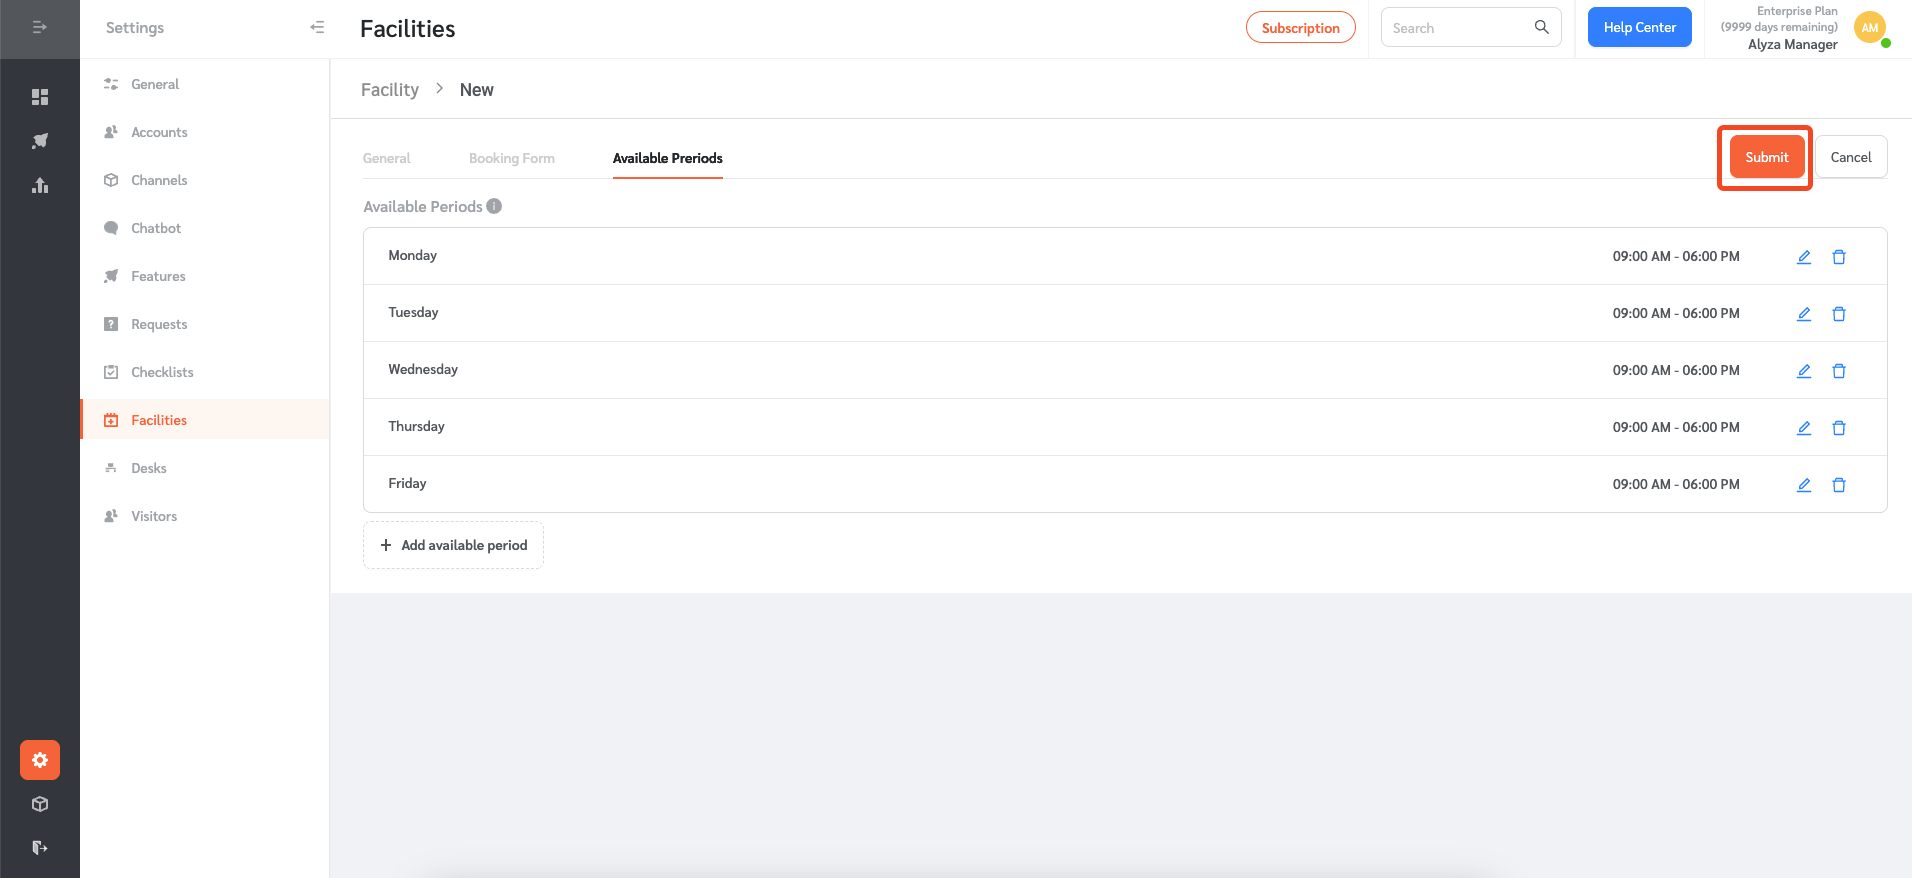Image resolution: width=1912 pixels, height=878 pixels.
Task: Open Requests settings menu item
Action: (x=205, y=324)
